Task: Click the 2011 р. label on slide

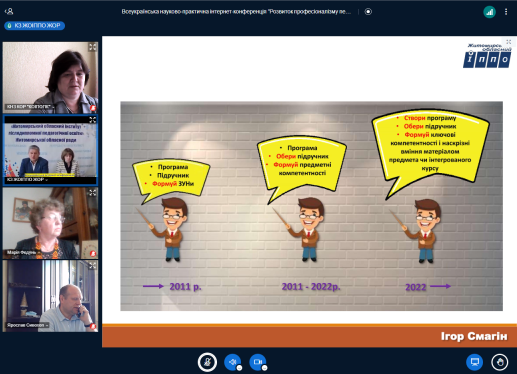Action: tap(185, 287)
